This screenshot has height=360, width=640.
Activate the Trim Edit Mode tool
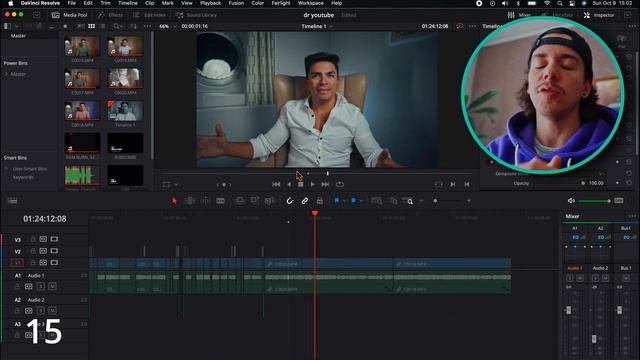point(189,201)
